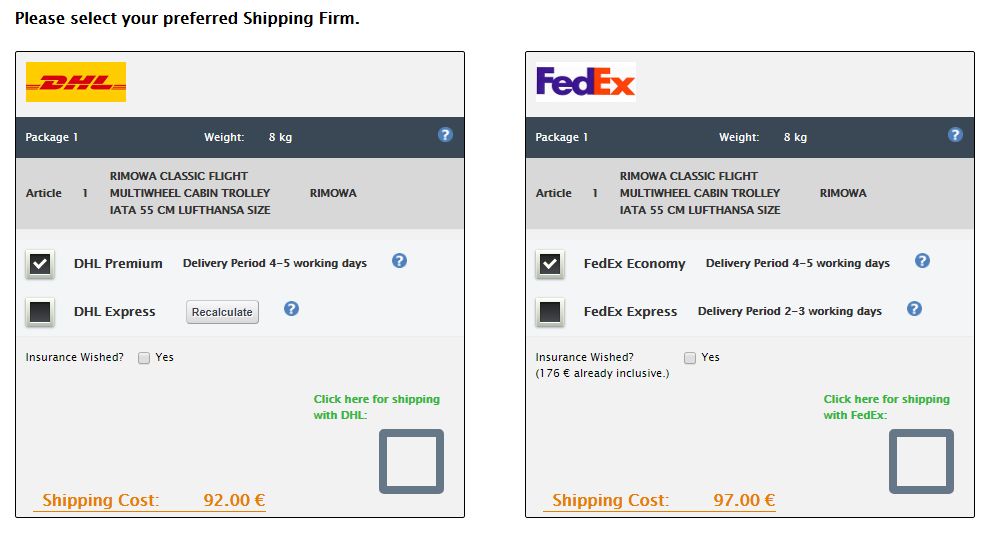Enable DHL insurance Yes checkbox

pos(144,358)
